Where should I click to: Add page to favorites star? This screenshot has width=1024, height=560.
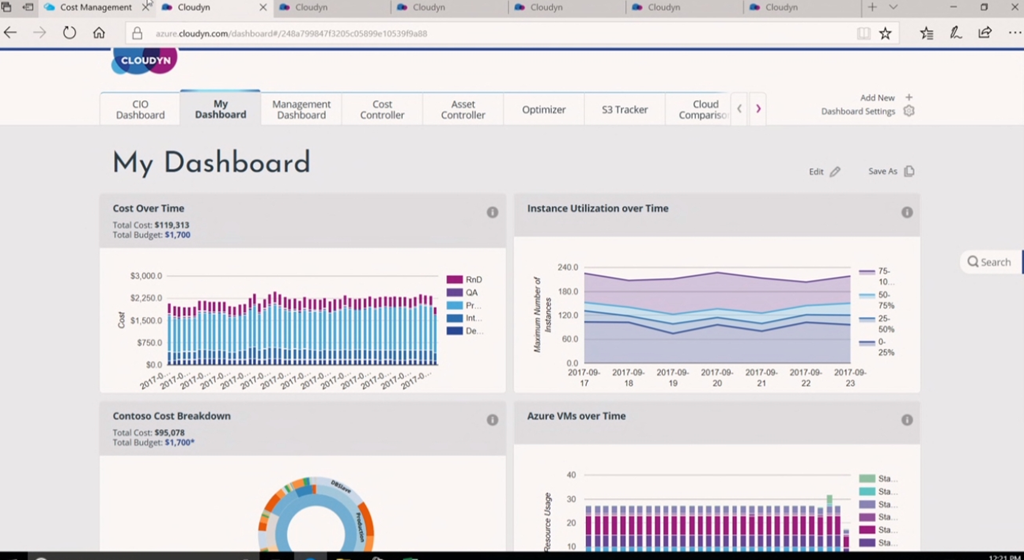click(885, 33)
